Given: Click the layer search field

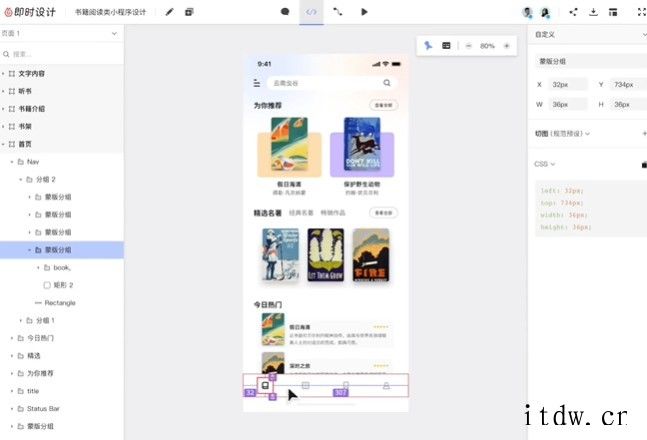Looking at the screenshot, I should 62,54.
